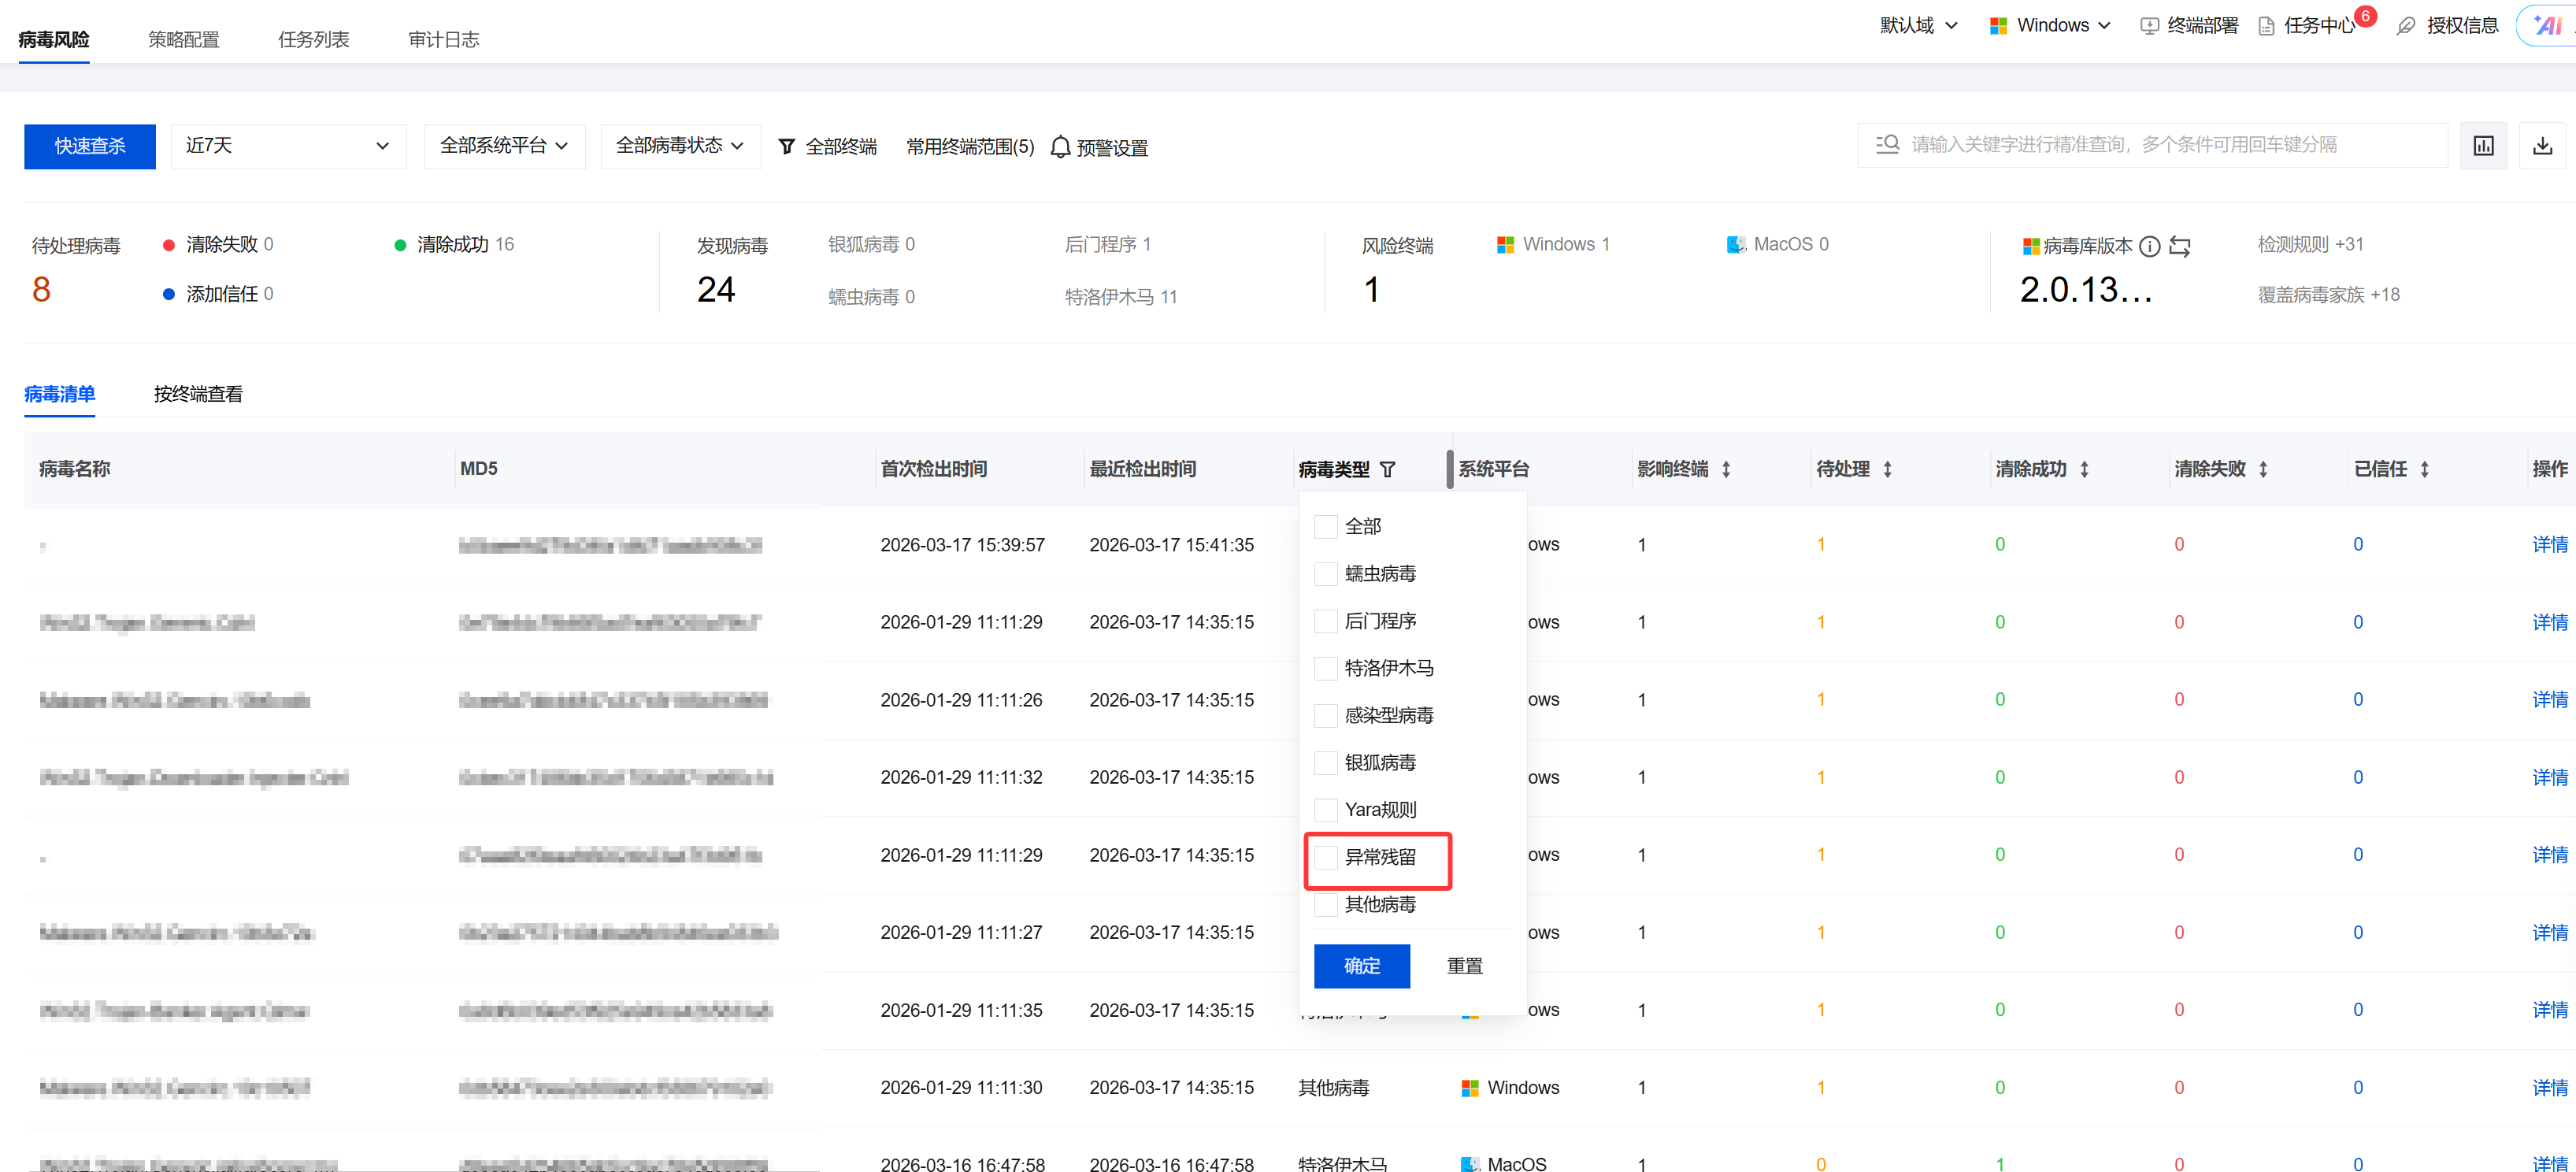Click the download export icon
The image size is (2576, 1172).
tap(2542, 146)
